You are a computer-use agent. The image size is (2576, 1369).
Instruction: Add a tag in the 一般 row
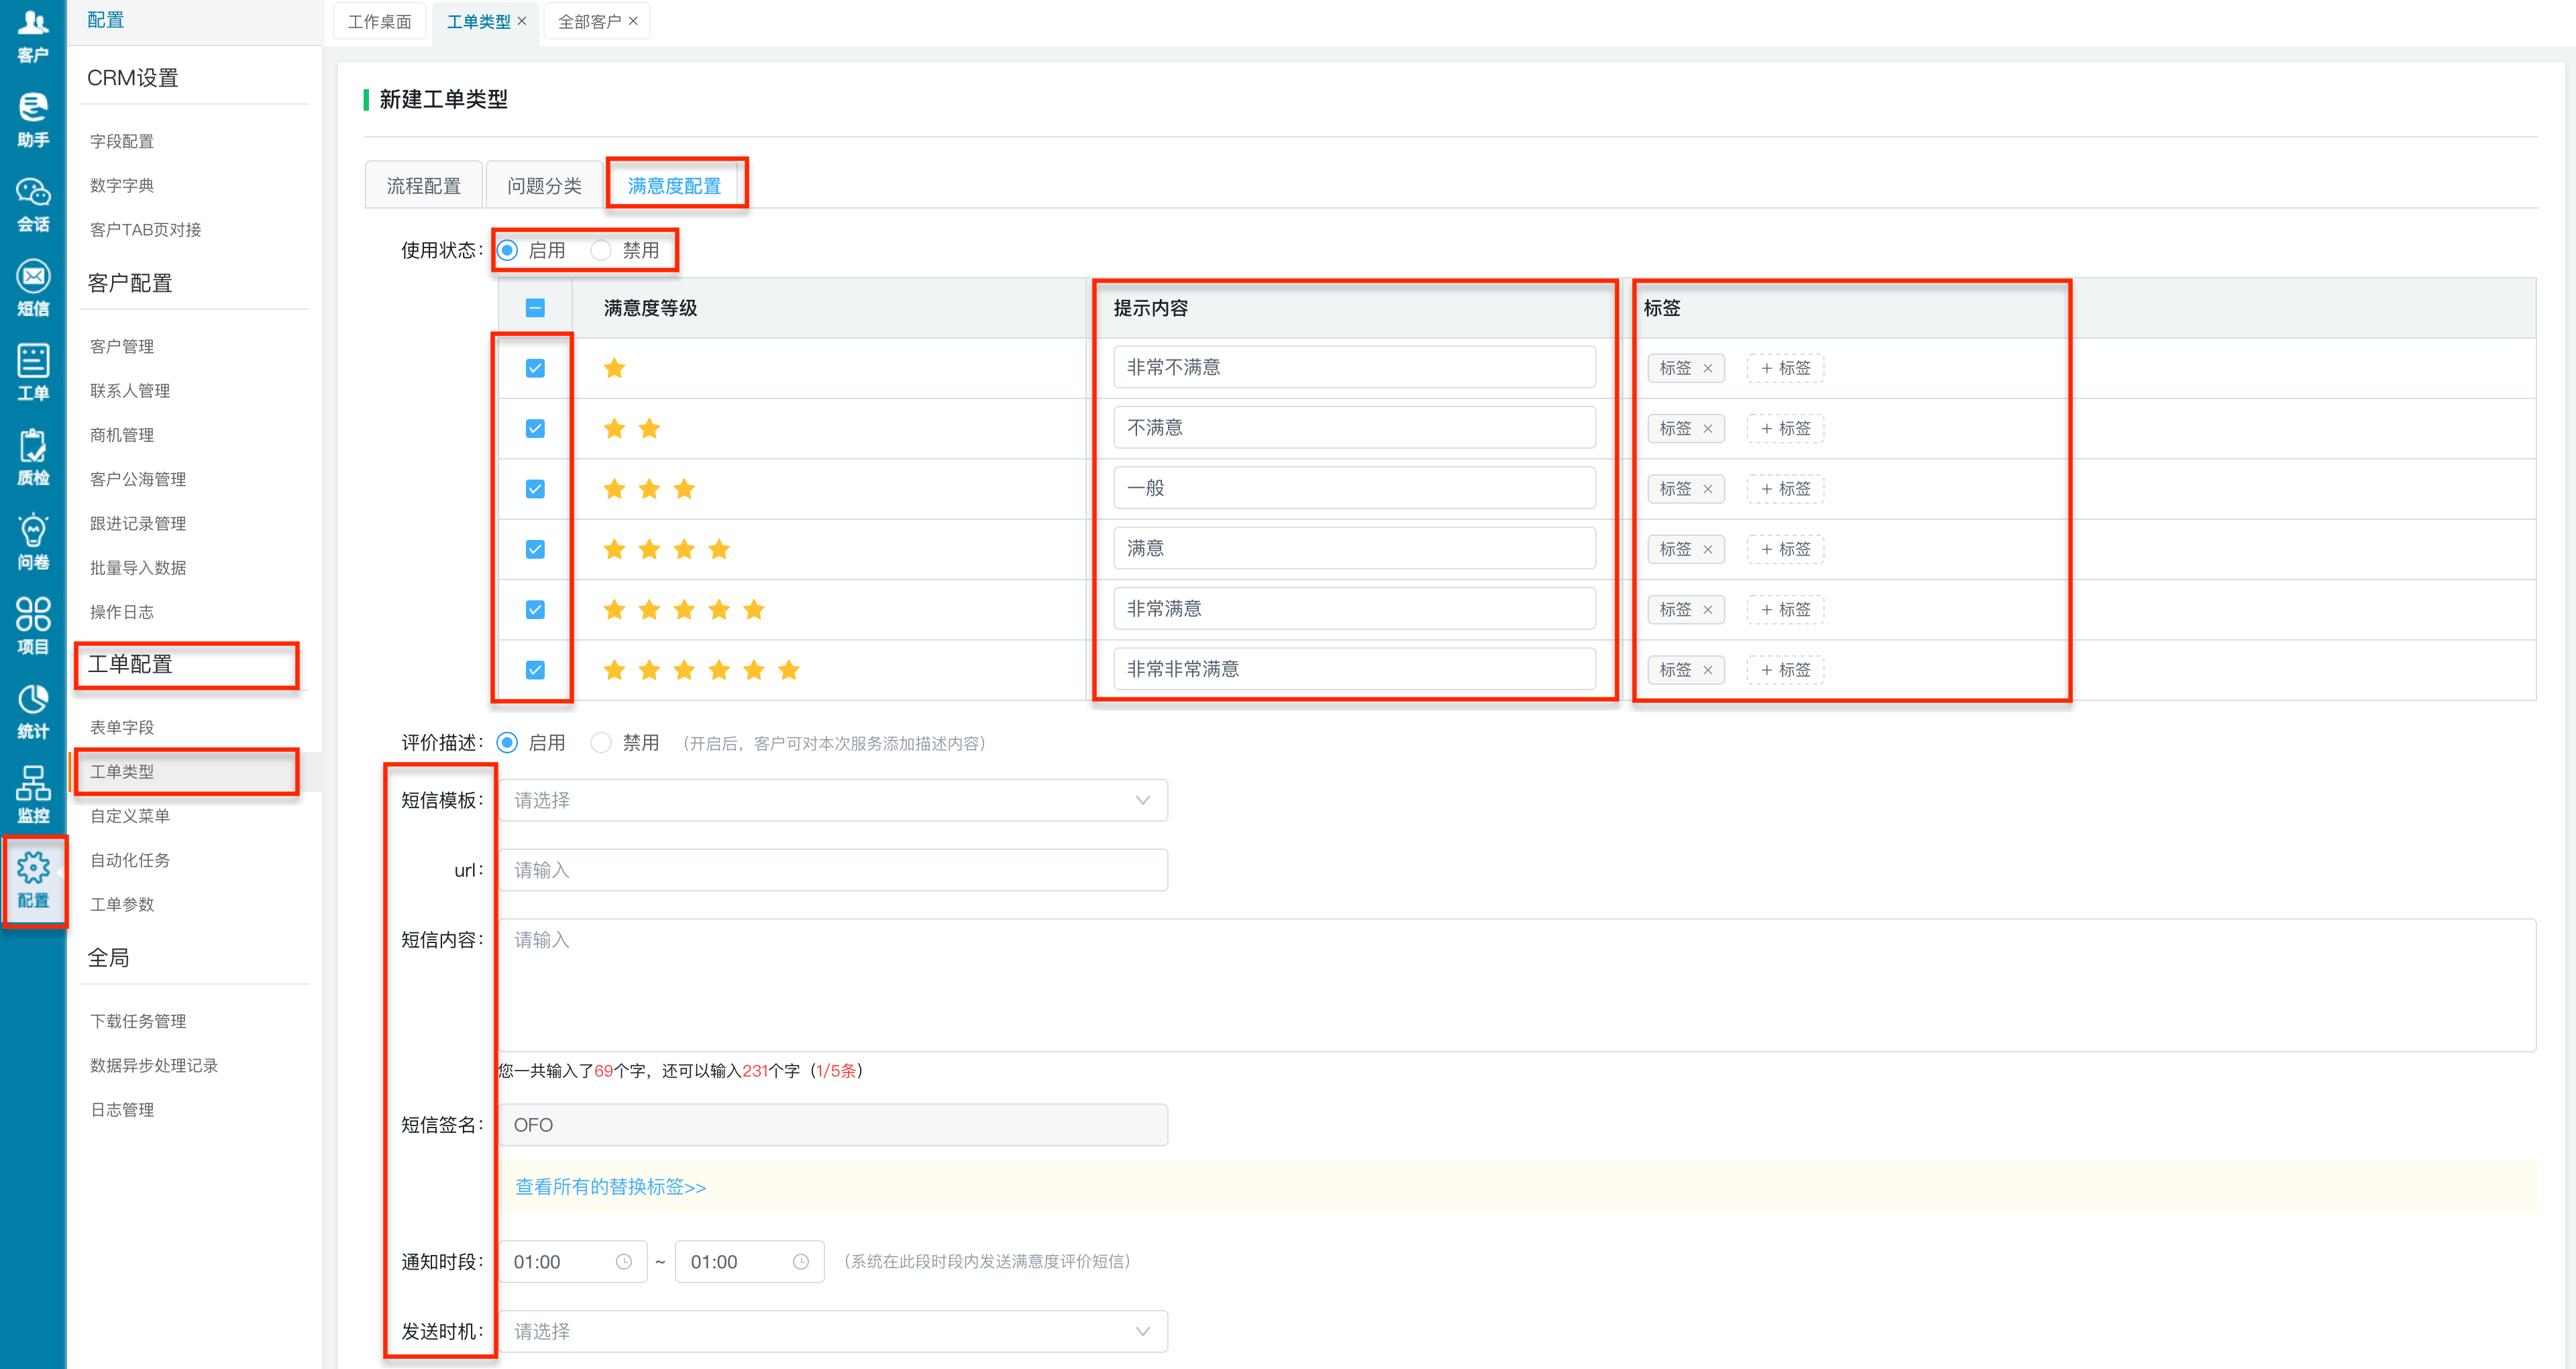pyautogui.click(x=1785, y=489)
